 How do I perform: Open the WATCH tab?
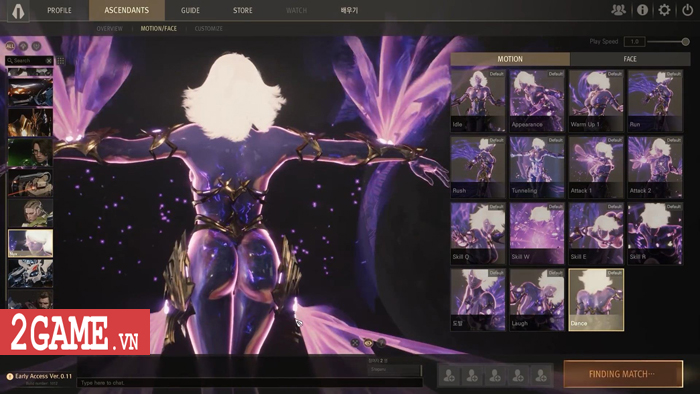point(296,10)
